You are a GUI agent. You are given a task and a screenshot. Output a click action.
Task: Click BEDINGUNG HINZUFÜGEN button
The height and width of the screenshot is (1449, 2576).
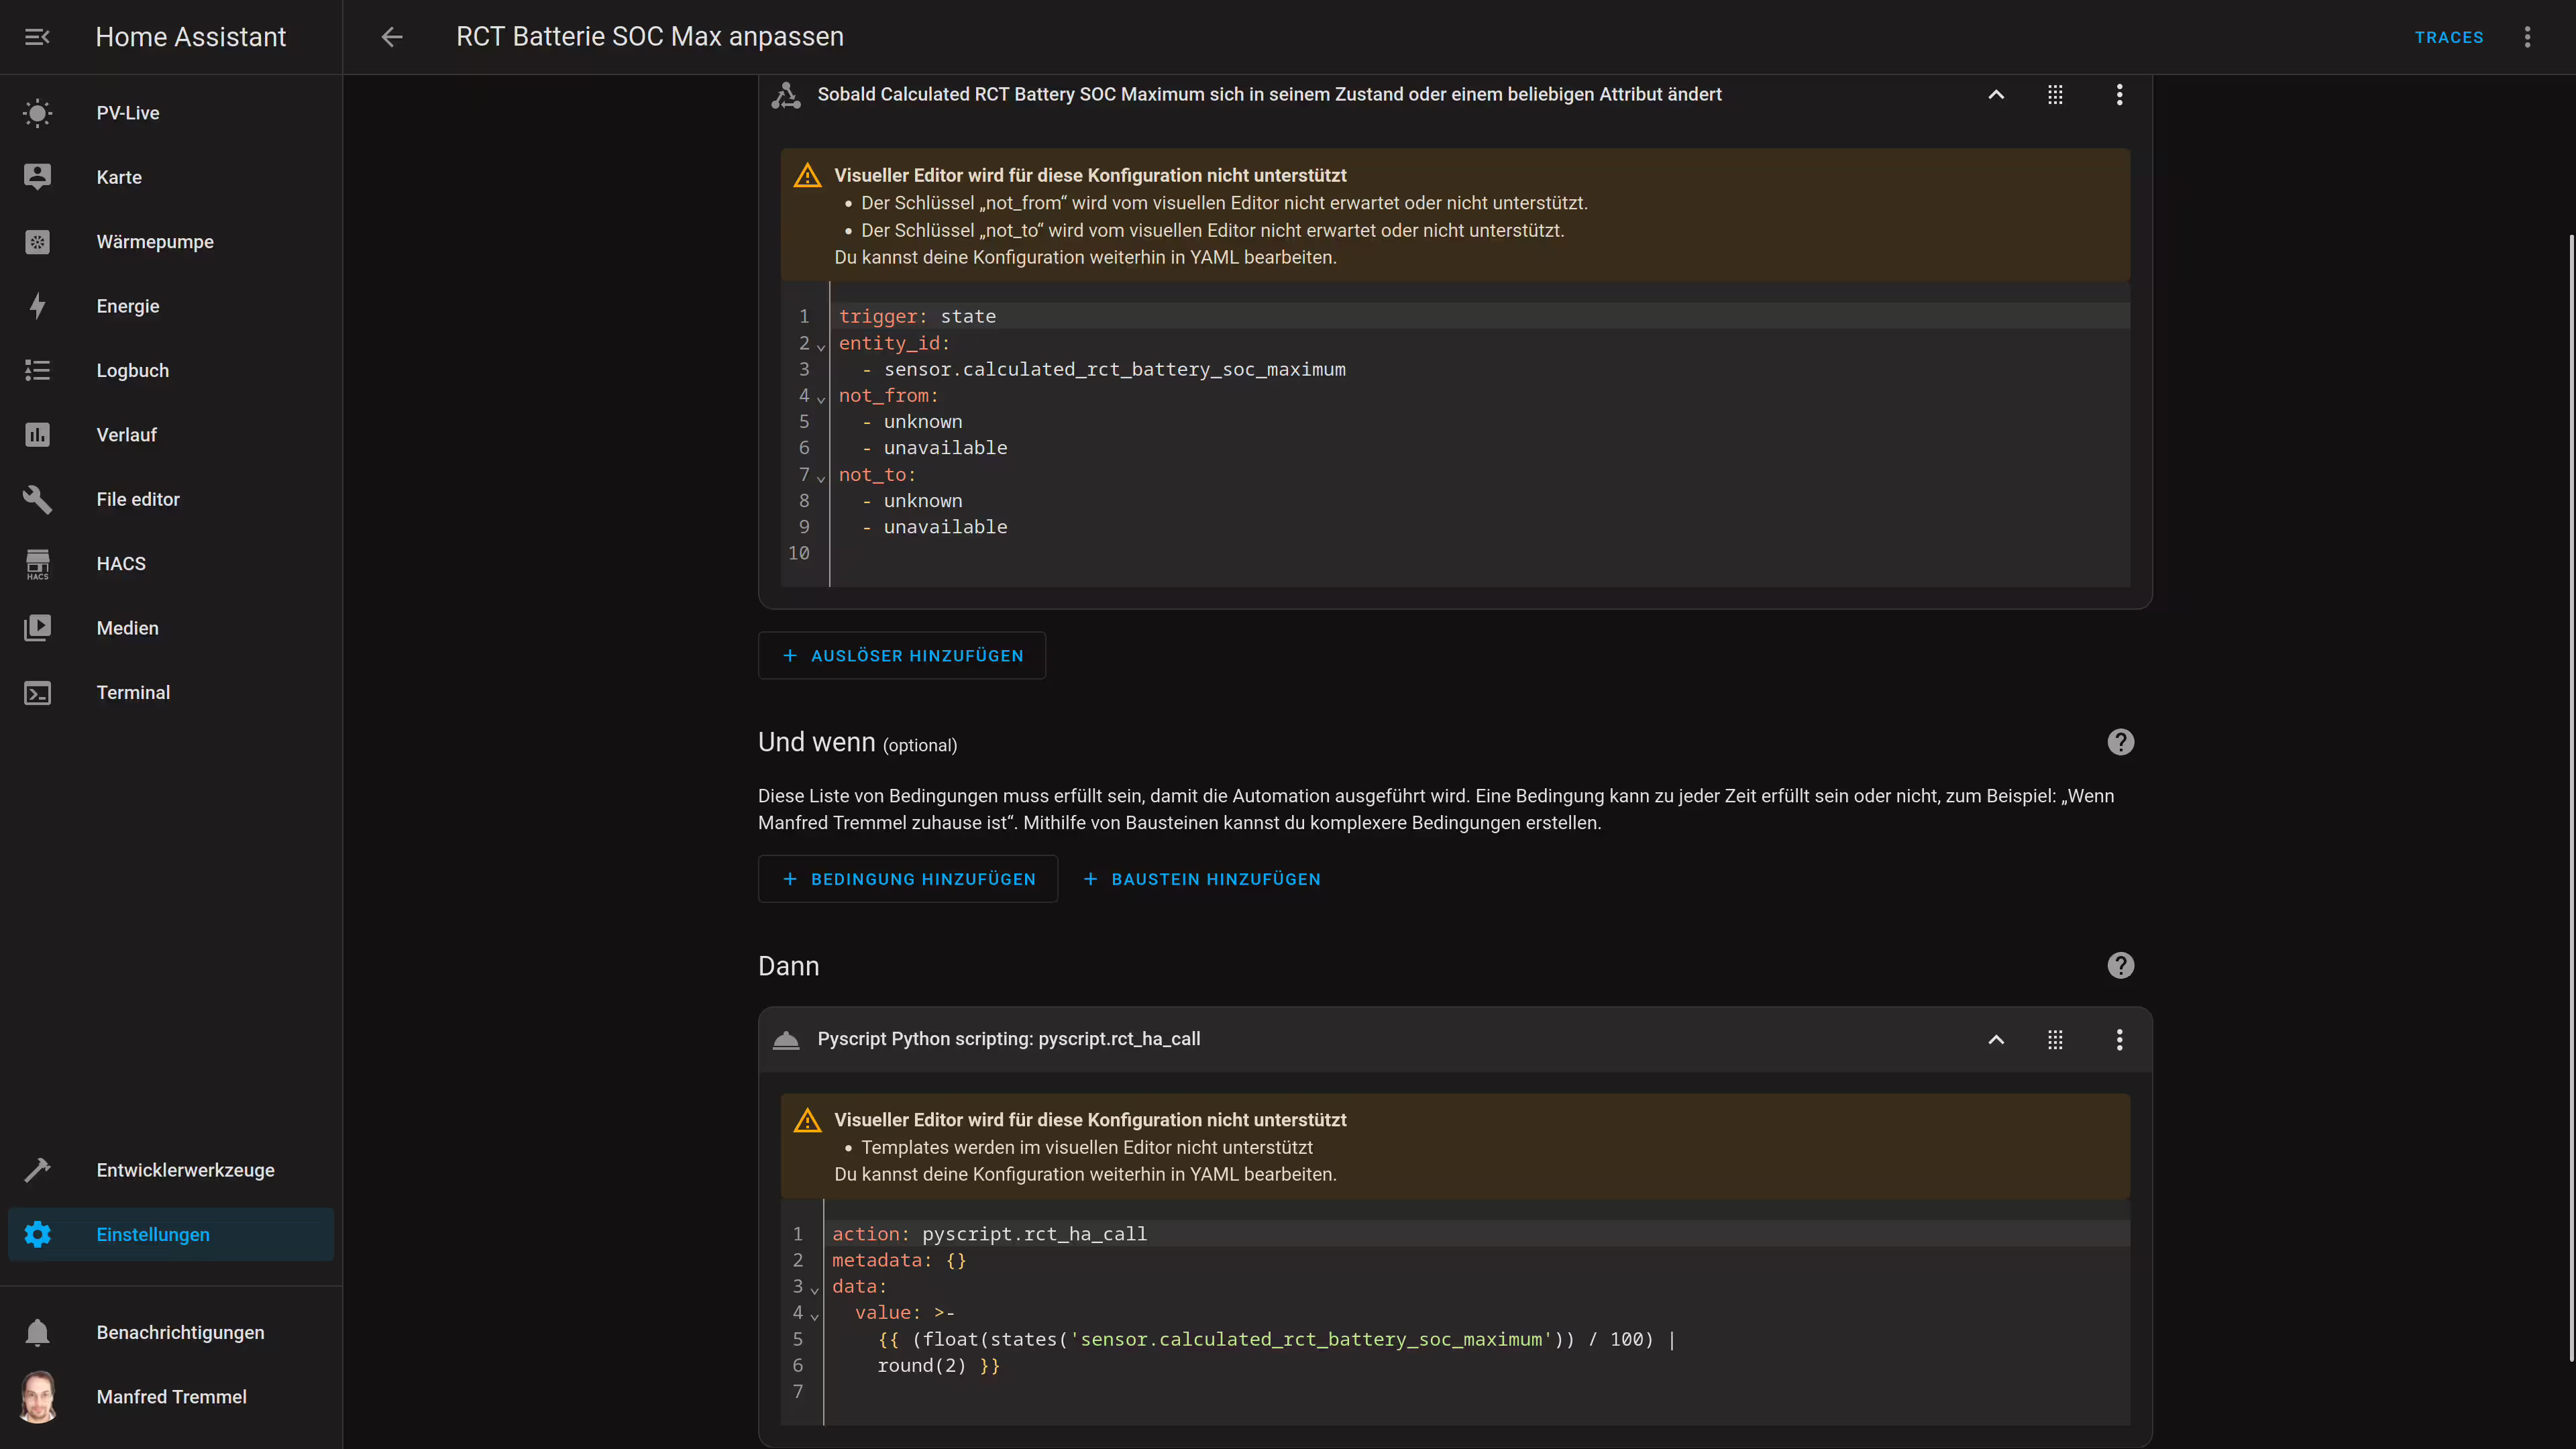(908, 879)
